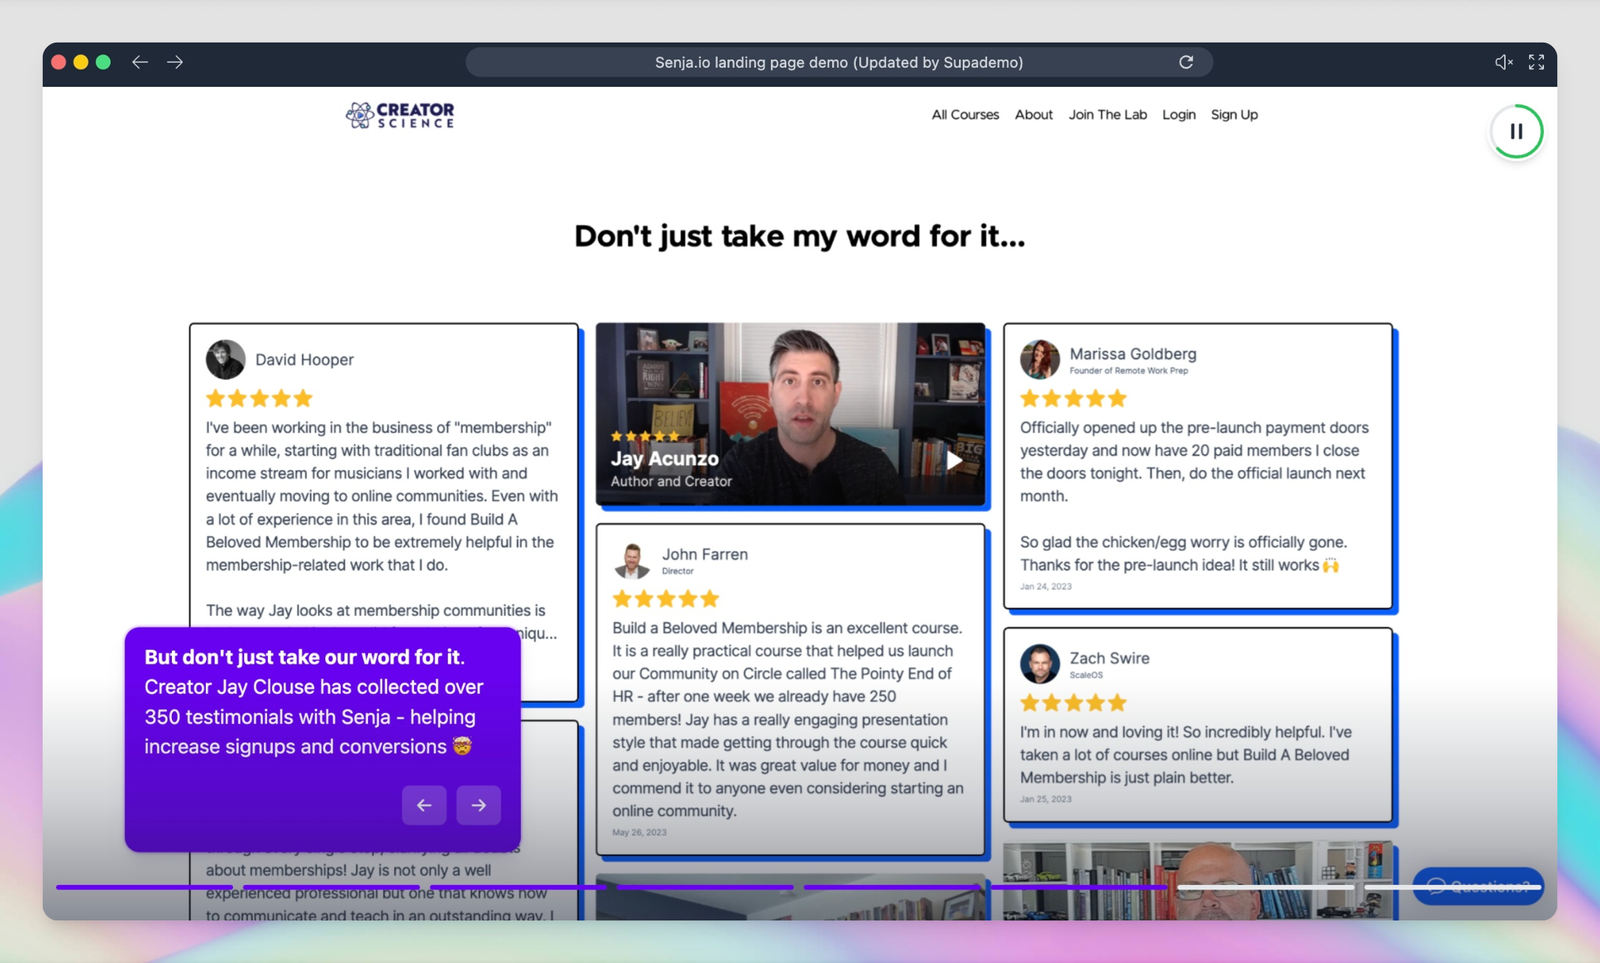Open the All Courses menu item
Screen dimensions: 1600x963
[965, 115]
